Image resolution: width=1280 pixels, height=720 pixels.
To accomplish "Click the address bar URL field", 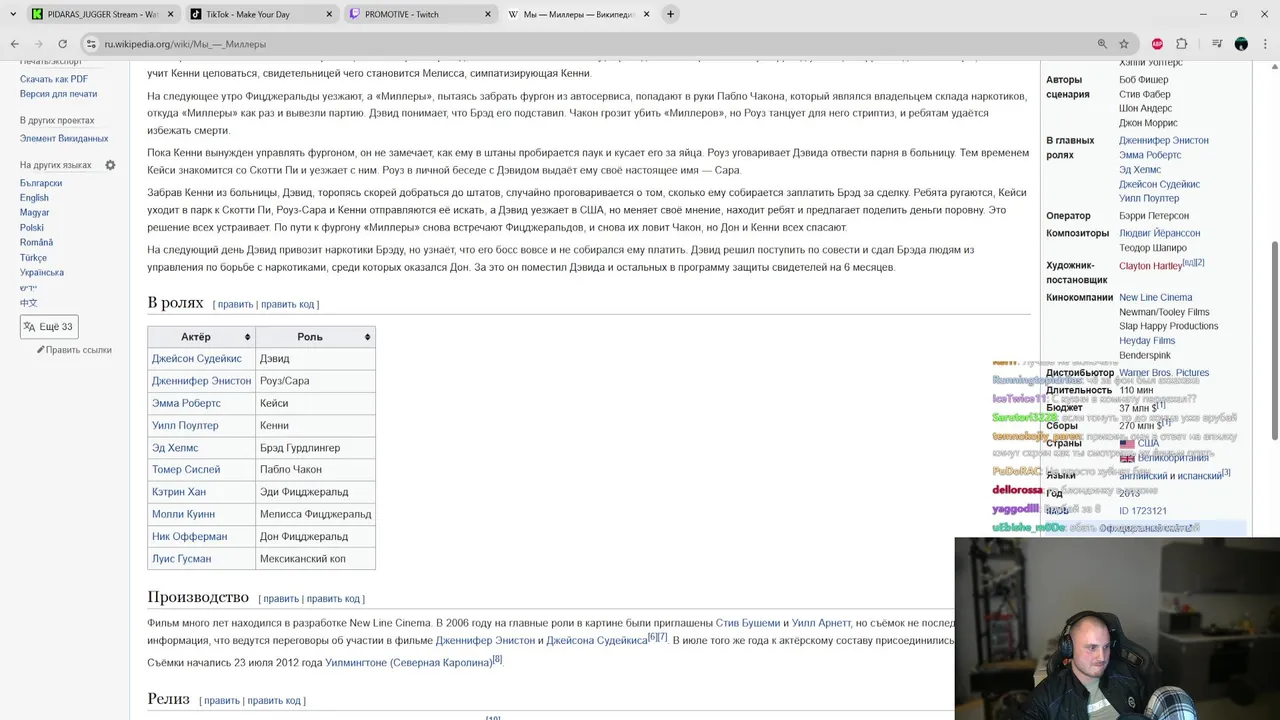I will [x=590, y=44].
